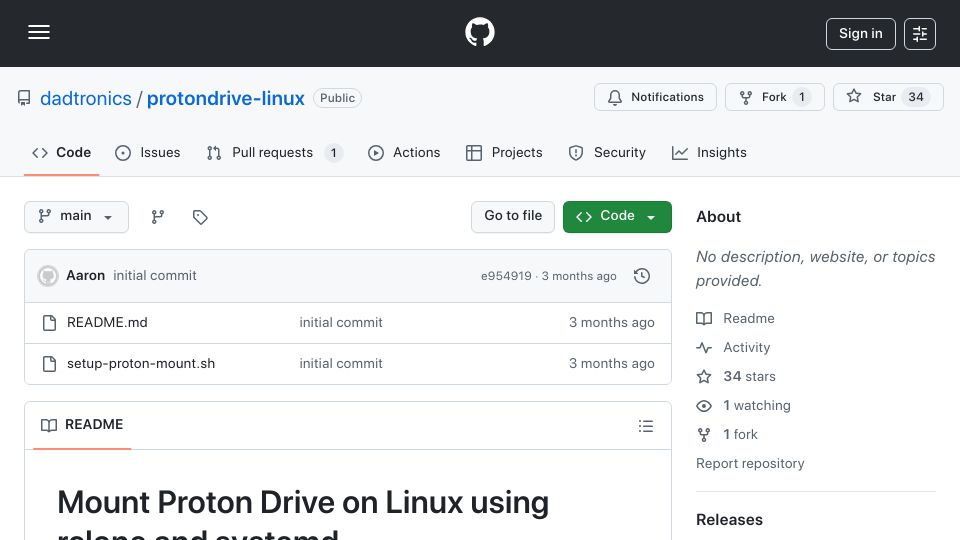Open the Pull requests tab
960x540 pixels.
point(274,152)
